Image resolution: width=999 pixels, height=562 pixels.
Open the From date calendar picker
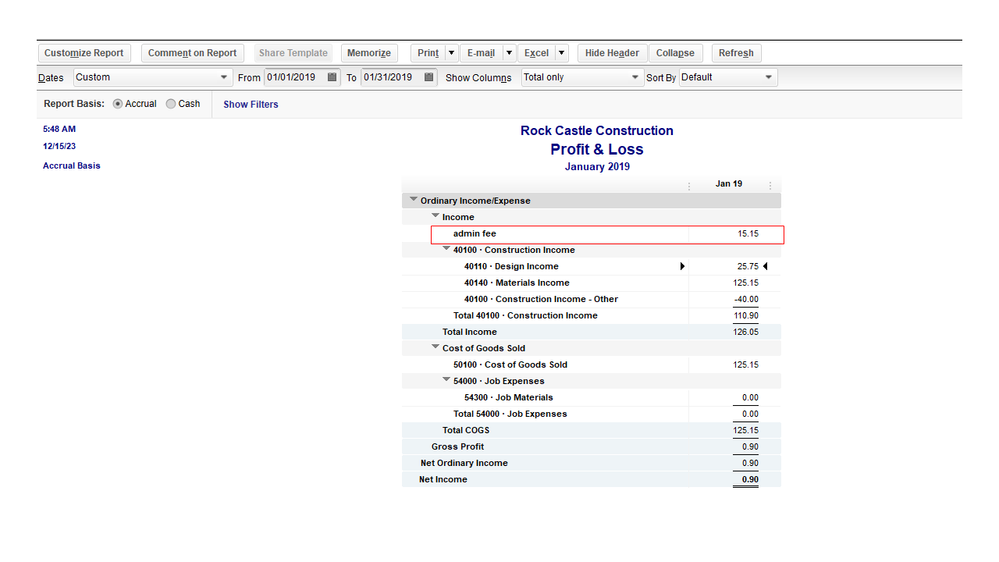332,77
